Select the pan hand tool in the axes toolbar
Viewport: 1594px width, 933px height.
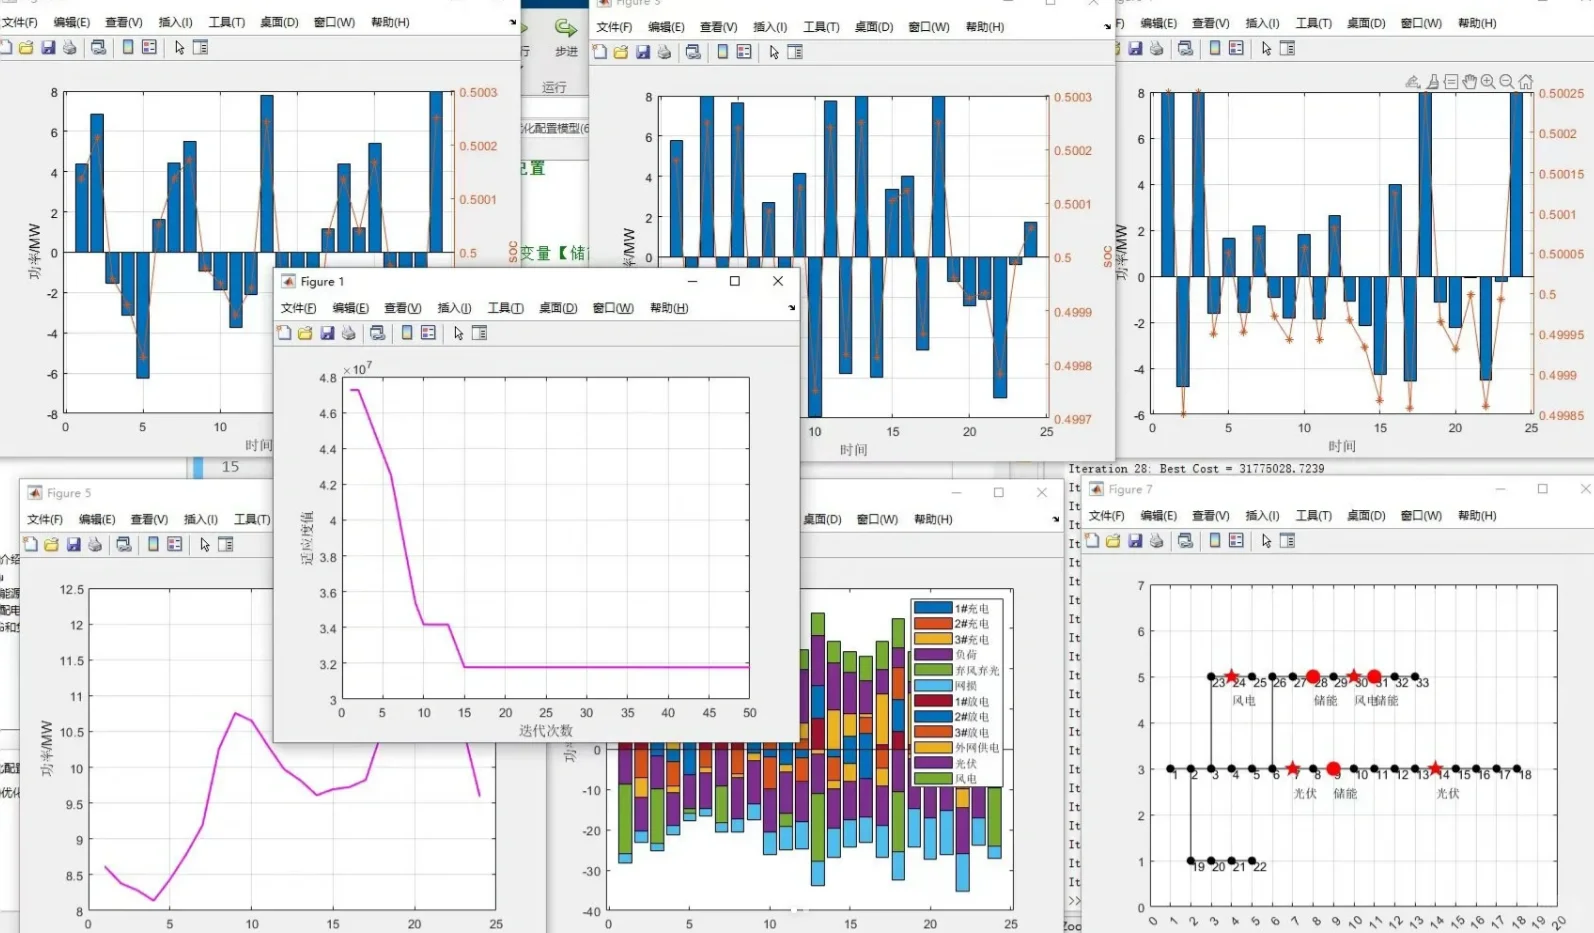(1469, 82)
